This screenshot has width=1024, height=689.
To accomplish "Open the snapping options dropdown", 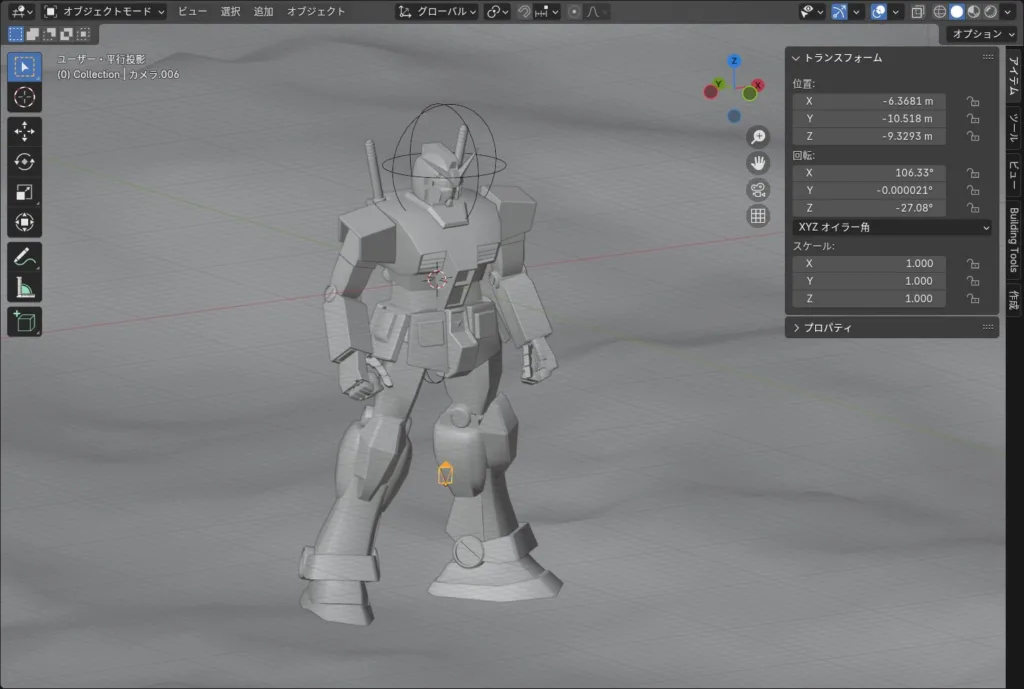I will click(547, 12).
